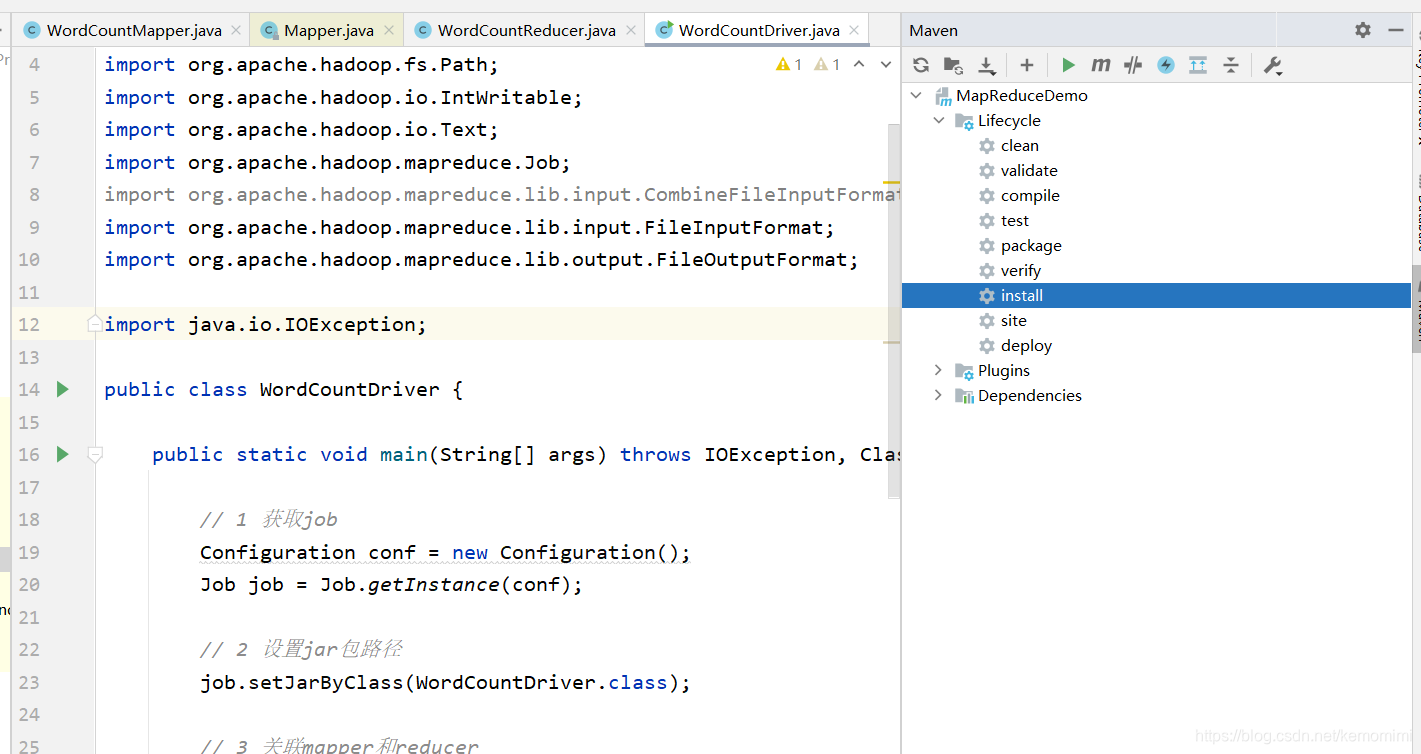Add a Maven project with plus icon
The height and width of the screenshot is (754, 1421).
1027,65
